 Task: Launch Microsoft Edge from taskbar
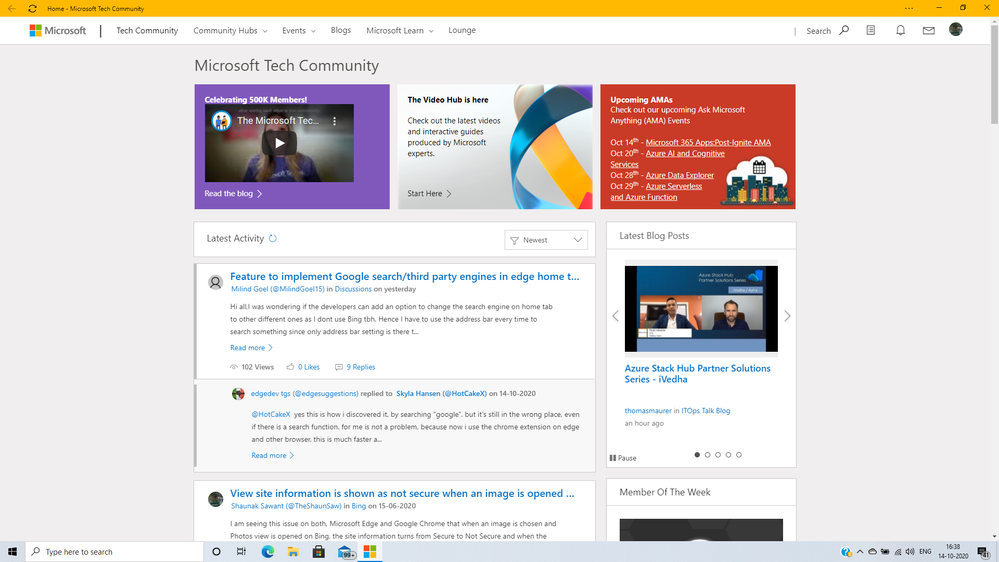(x=268, y=552)
